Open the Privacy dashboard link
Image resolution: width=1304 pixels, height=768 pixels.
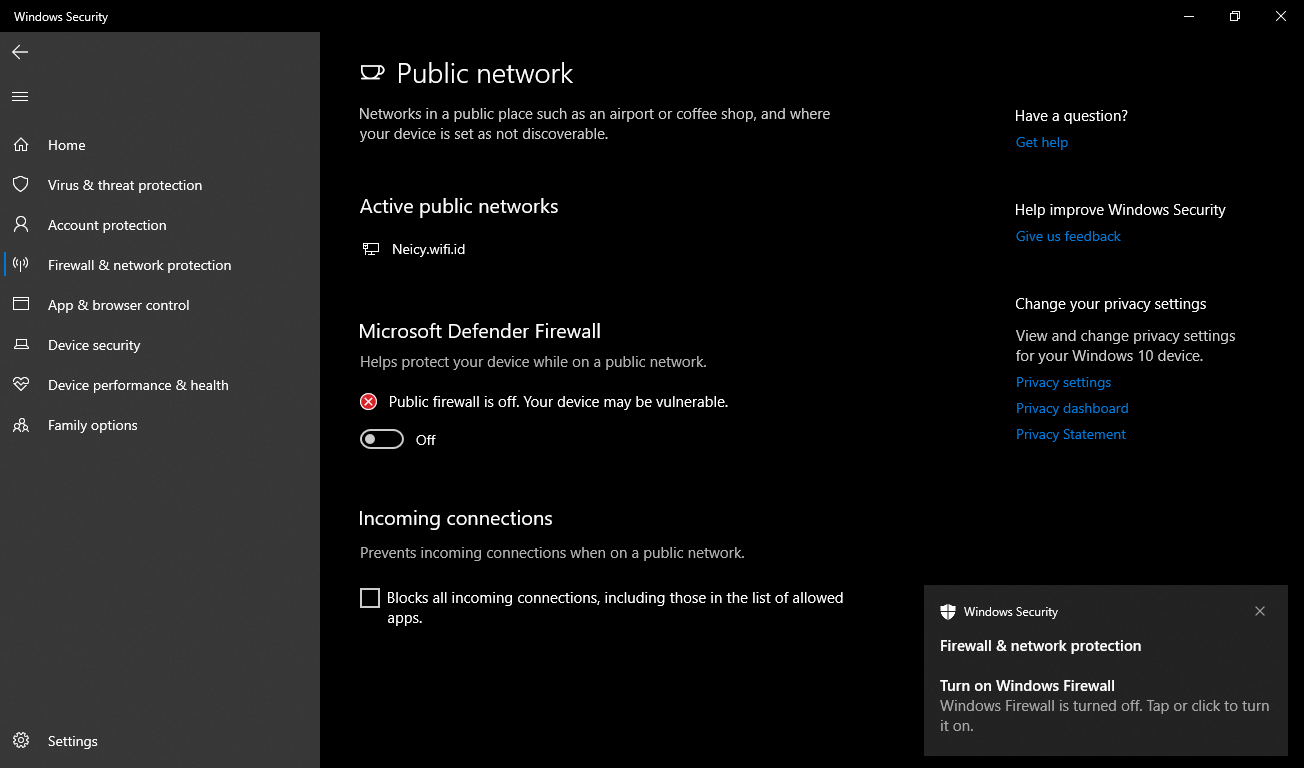click(x=1072, y=408)
